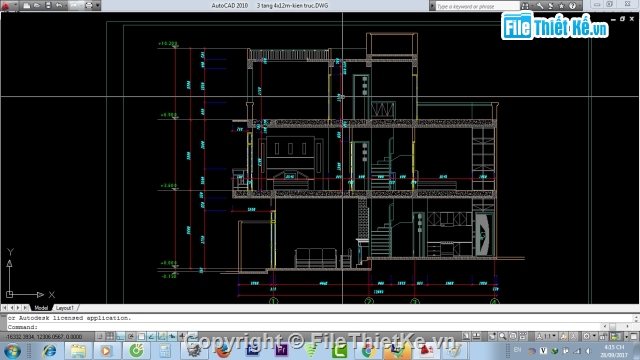Click the EN language indicator in tray
Screen dimensions: 640x360
tap(518, 350)
